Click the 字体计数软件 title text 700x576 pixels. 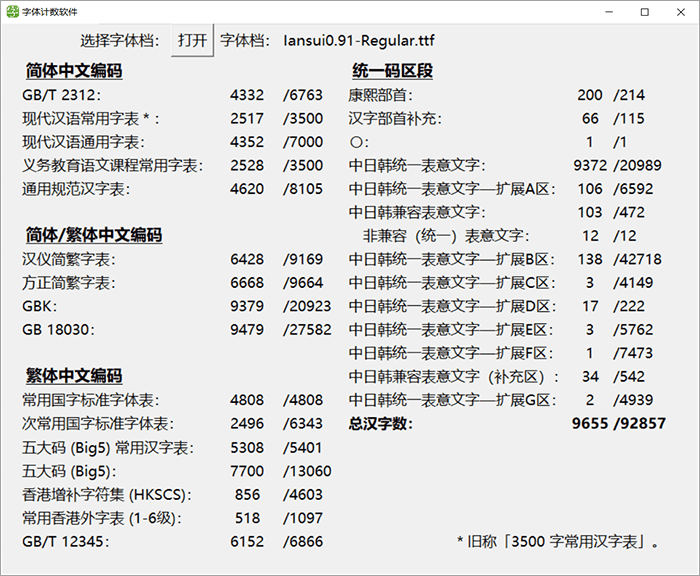tap(50, 12)
